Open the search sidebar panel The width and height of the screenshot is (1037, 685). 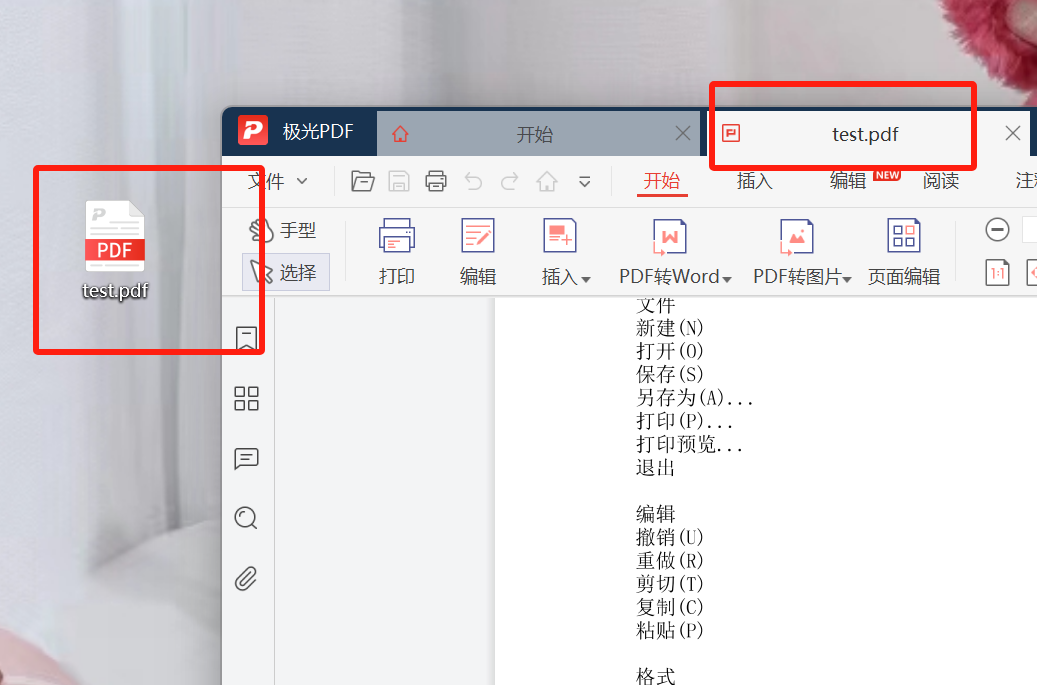[246, 518]
